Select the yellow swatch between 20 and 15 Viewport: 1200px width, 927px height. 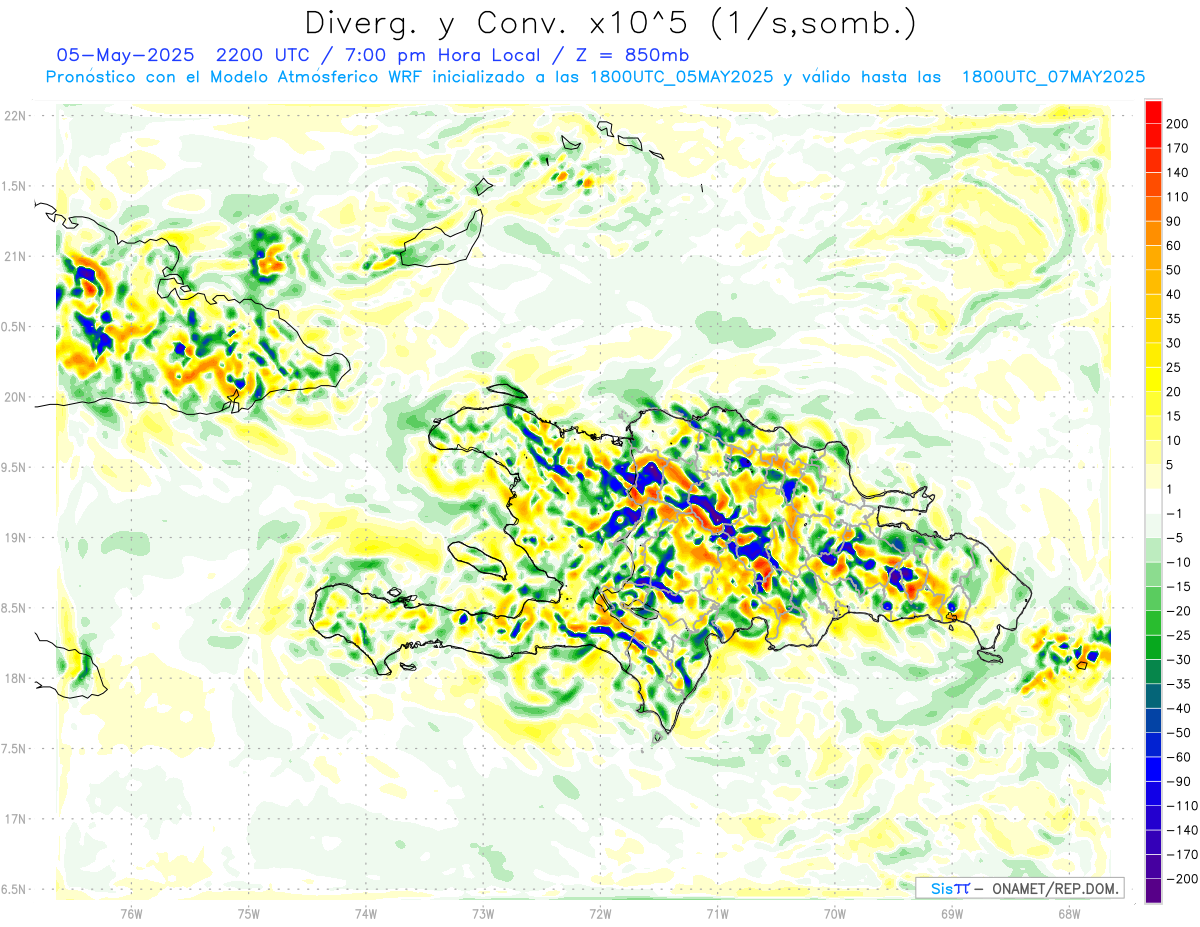pyautogui.click(x=1153, y=403)
